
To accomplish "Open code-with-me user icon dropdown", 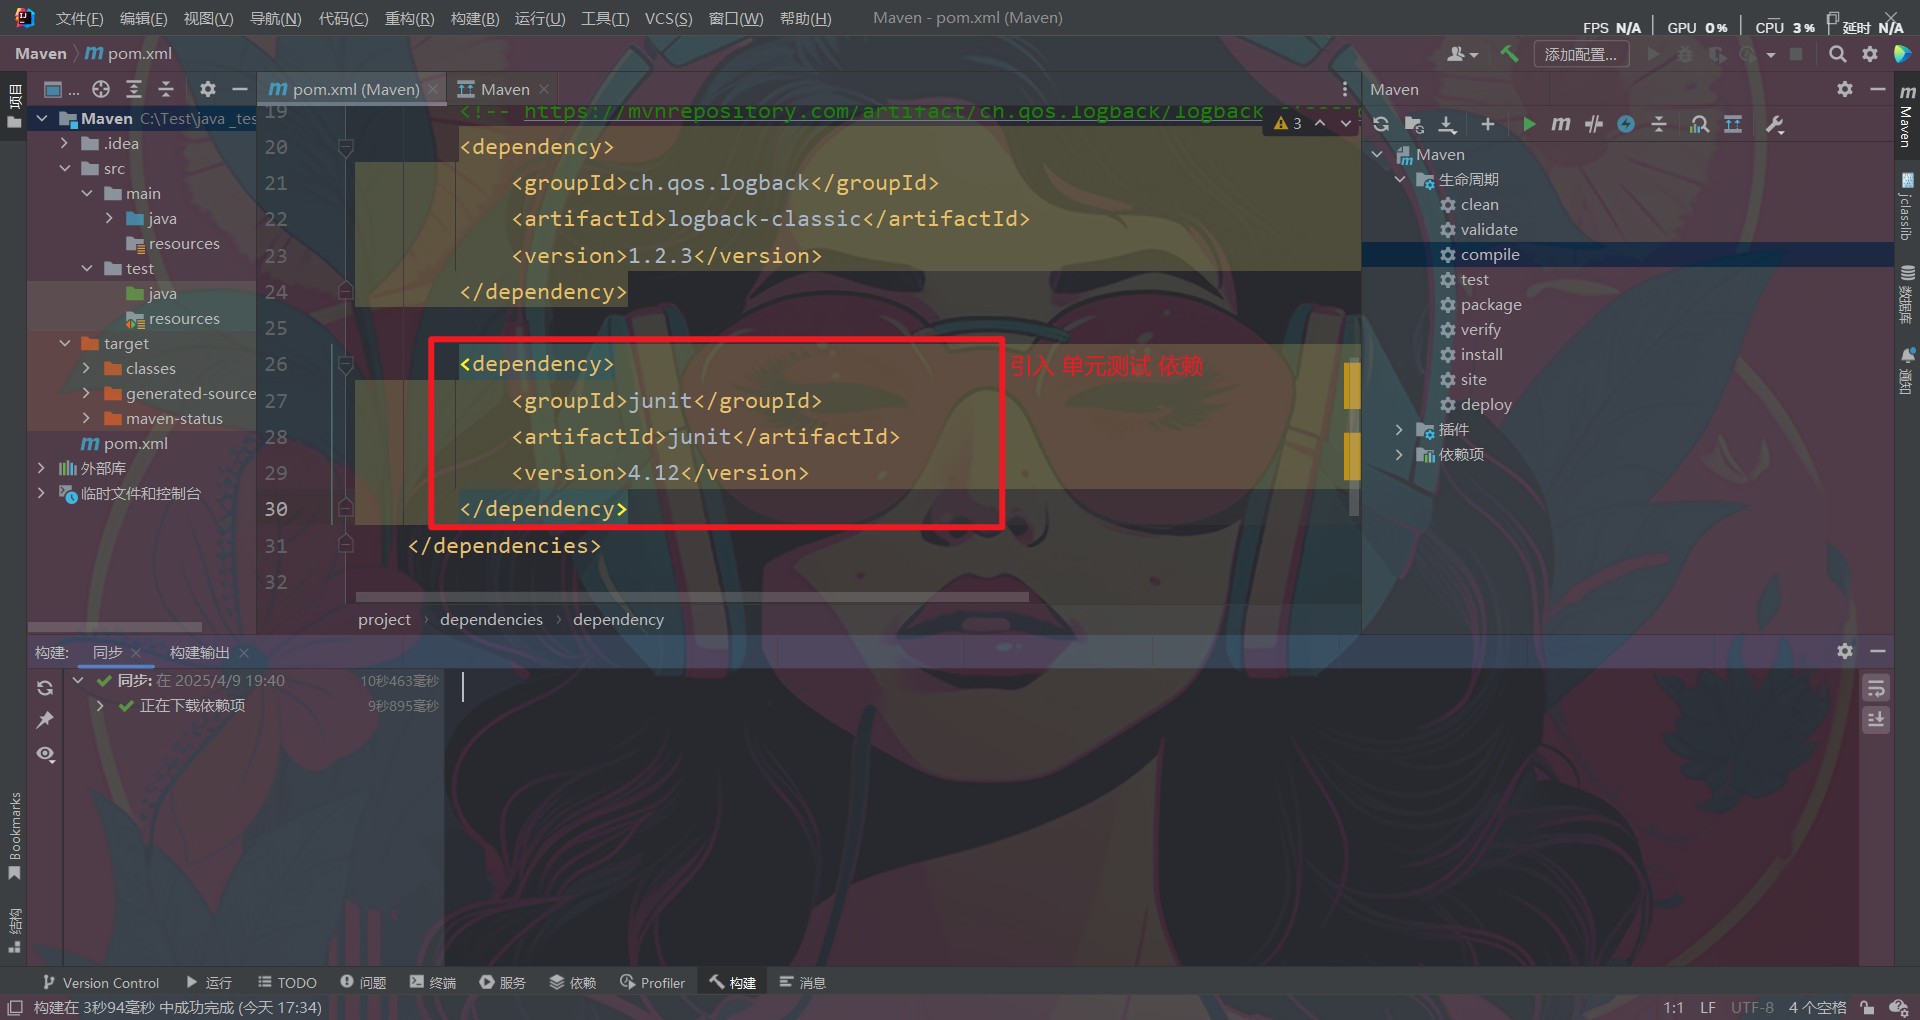I will click(1462, 54).
